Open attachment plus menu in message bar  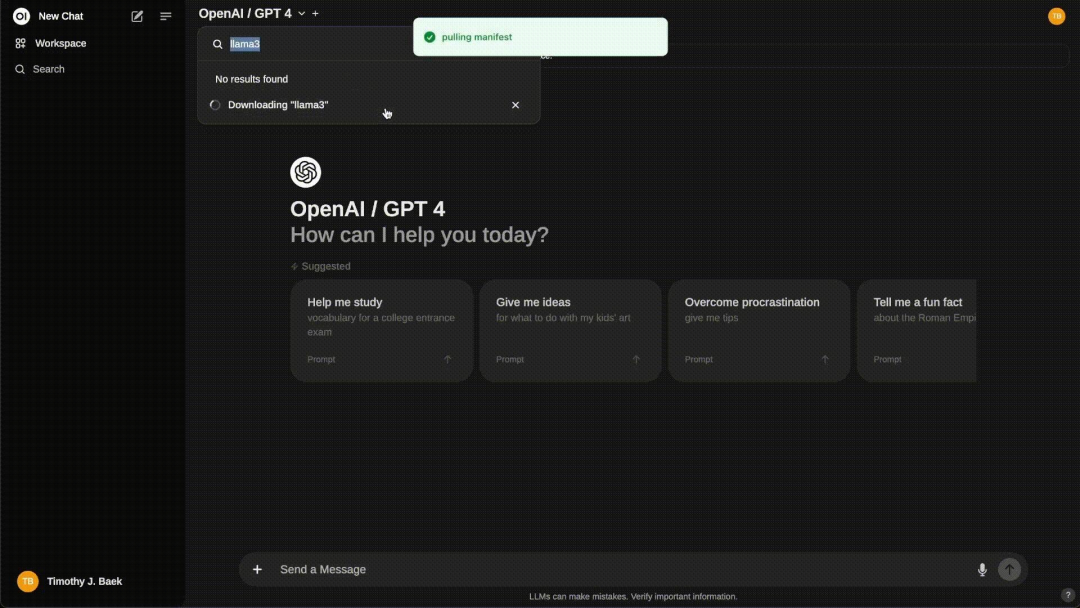[257, 569]
